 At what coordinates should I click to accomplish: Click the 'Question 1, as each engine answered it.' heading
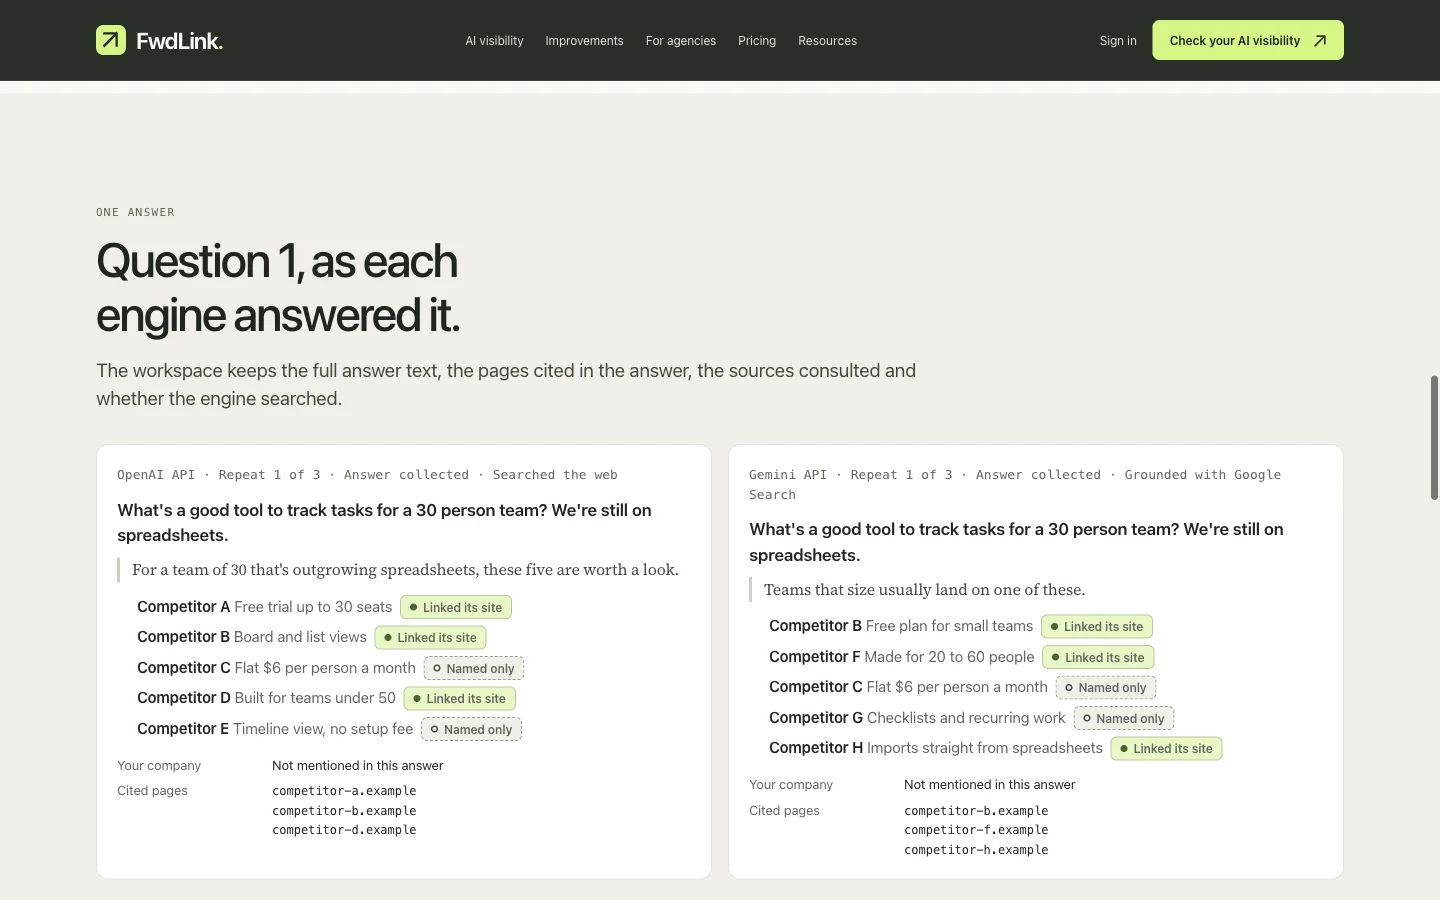pos(278,288)
